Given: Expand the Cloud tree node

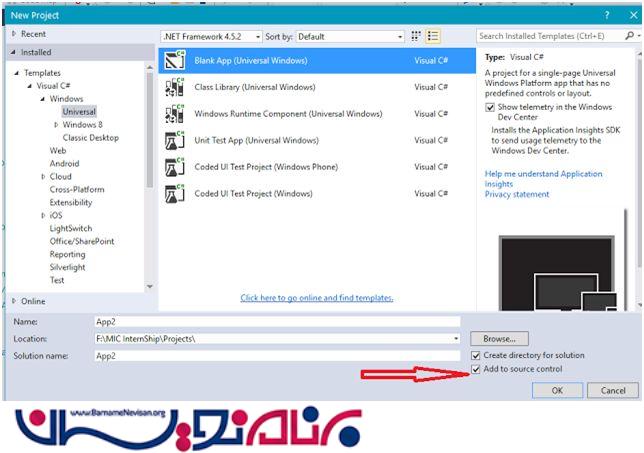Looking at the screenshot, I should pyautogui.click(x=43, y=176).
